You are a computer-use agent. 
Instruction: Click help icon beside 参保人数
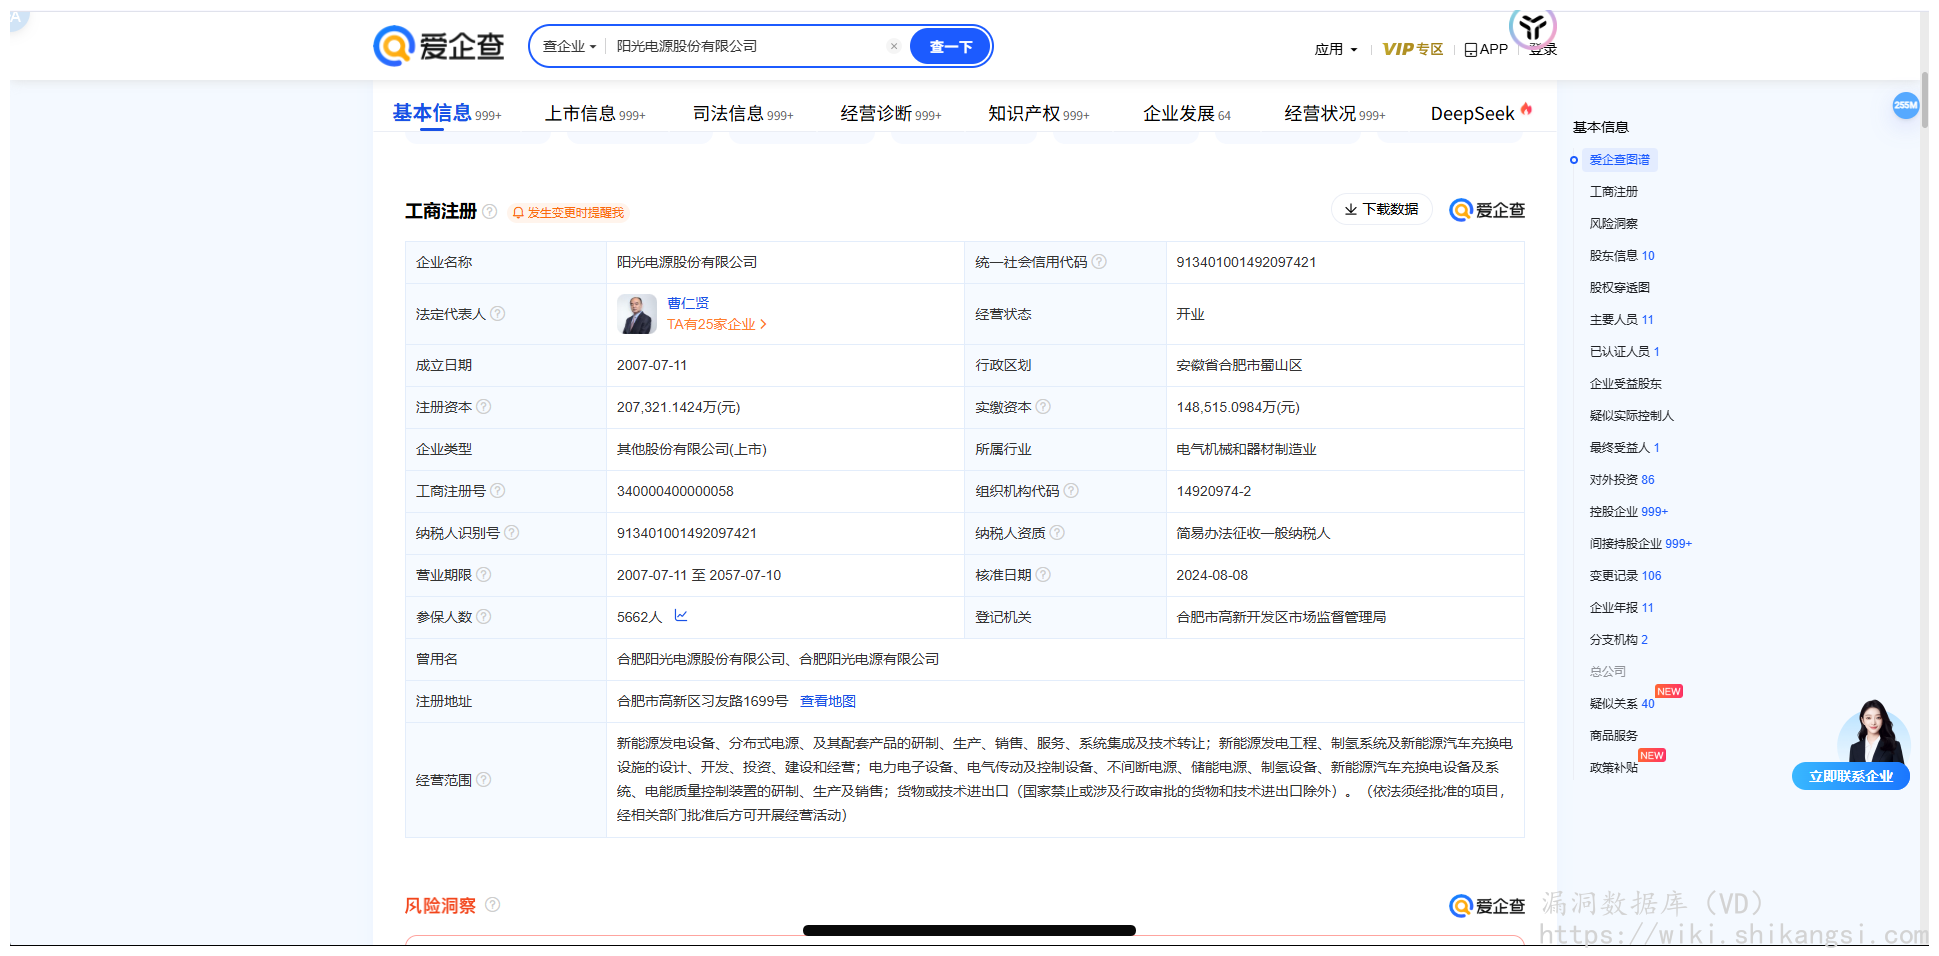click(x=483, y=616)
